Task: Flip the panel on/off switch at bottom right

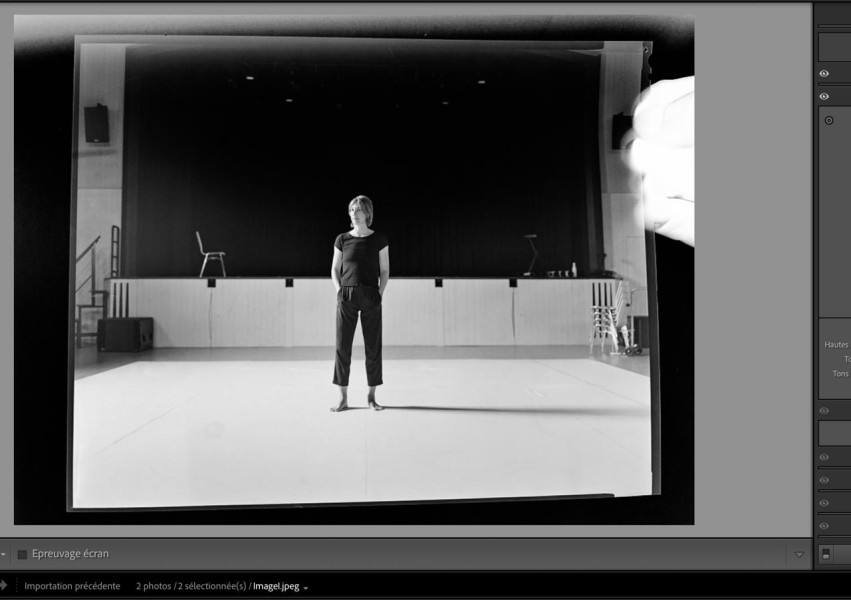Action: (x=826, y=553)
